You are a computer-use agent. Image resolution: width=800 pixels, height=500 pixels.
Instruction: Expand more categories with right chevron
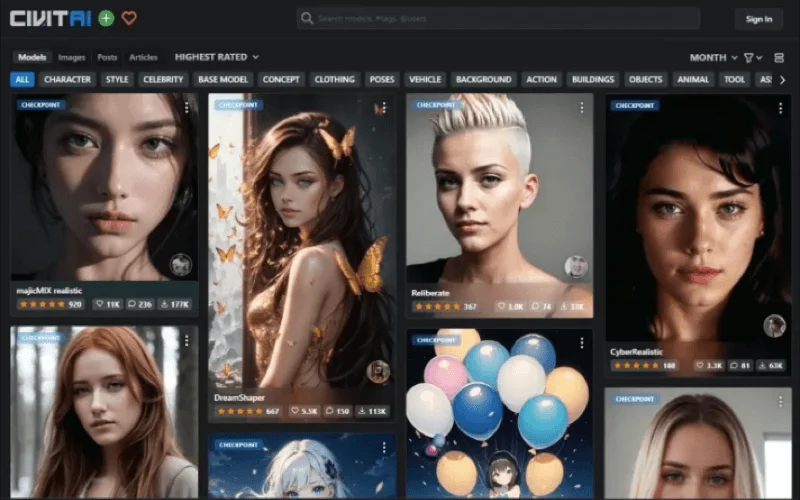click(782, 80)
